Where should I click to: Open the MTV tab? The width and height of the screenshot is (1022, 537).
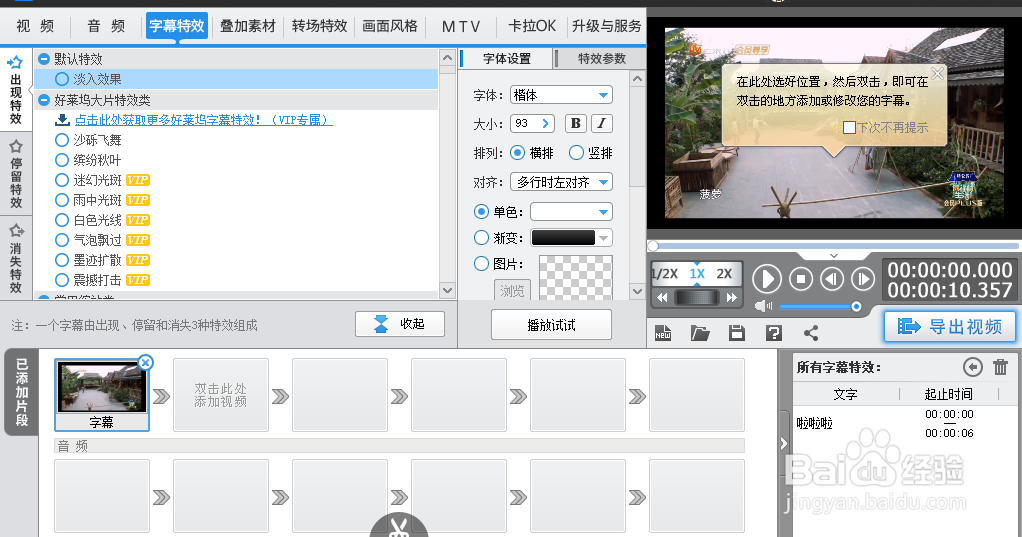pos(461,26)
